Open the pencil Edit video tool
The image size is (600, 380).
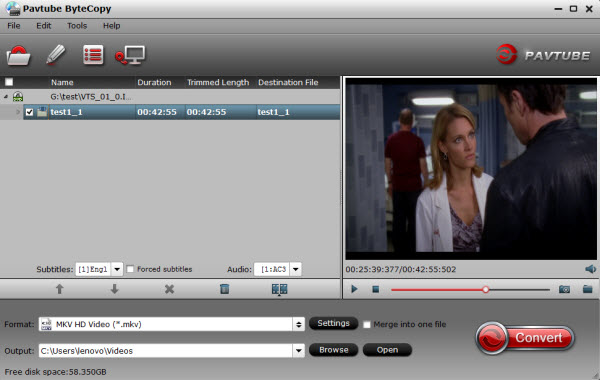tap(56, 54)
